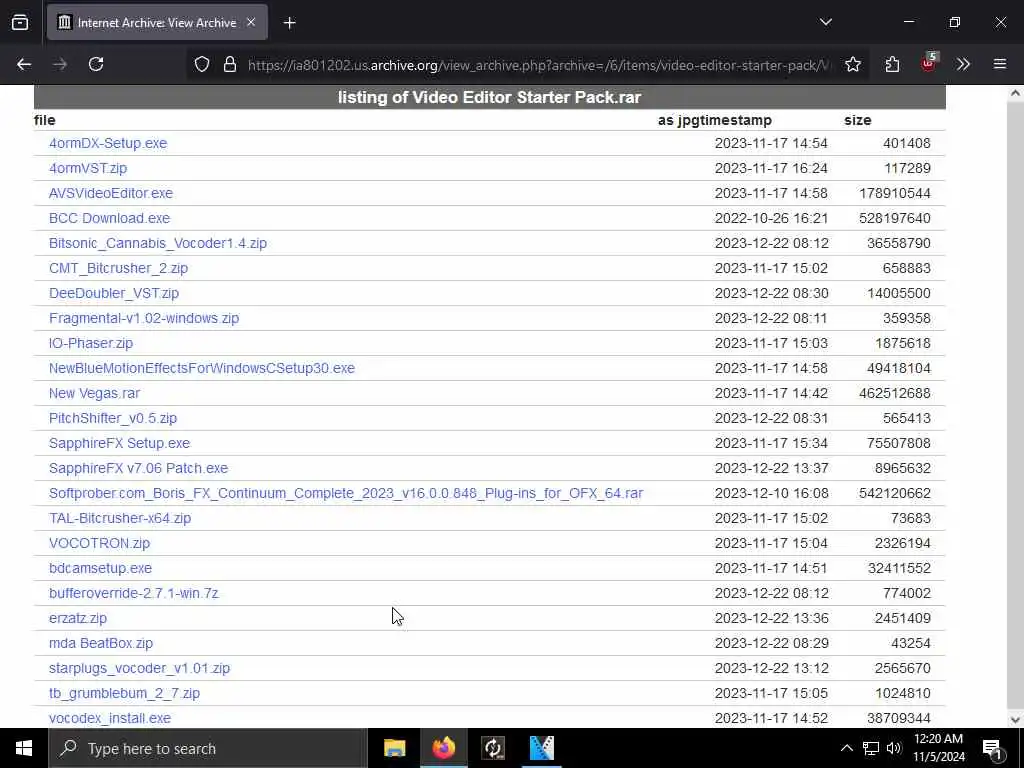Open PitchShifter_v0.5.zip link

[x=113, y=418]
